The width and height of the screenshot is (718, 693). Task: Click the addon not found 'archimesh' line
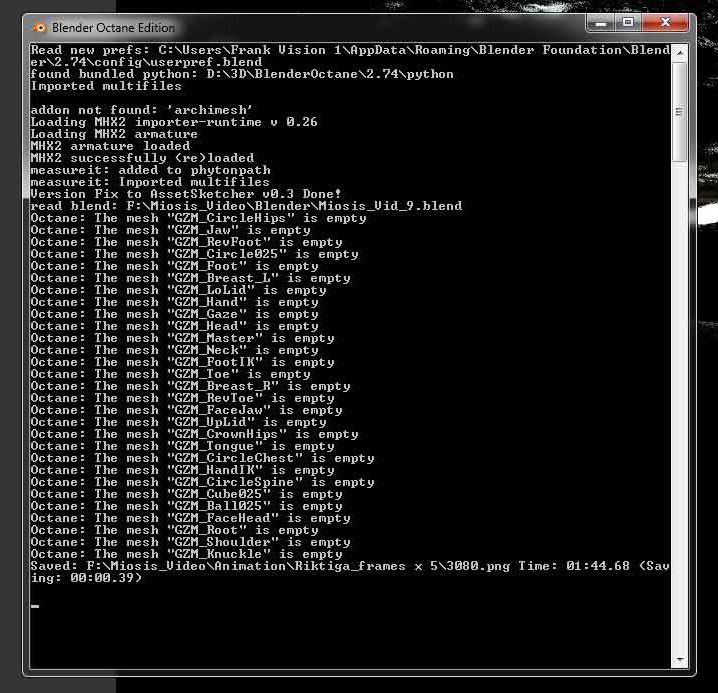pyautogui.click(x=141, y=110)
